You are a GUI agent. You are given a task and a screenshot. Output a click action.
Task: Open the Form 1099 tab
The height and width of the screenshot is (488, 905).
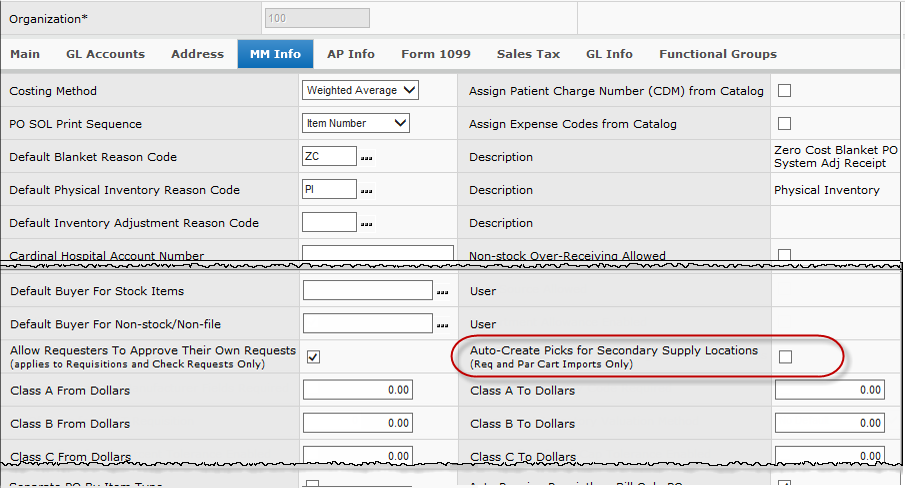coord(435,54)
